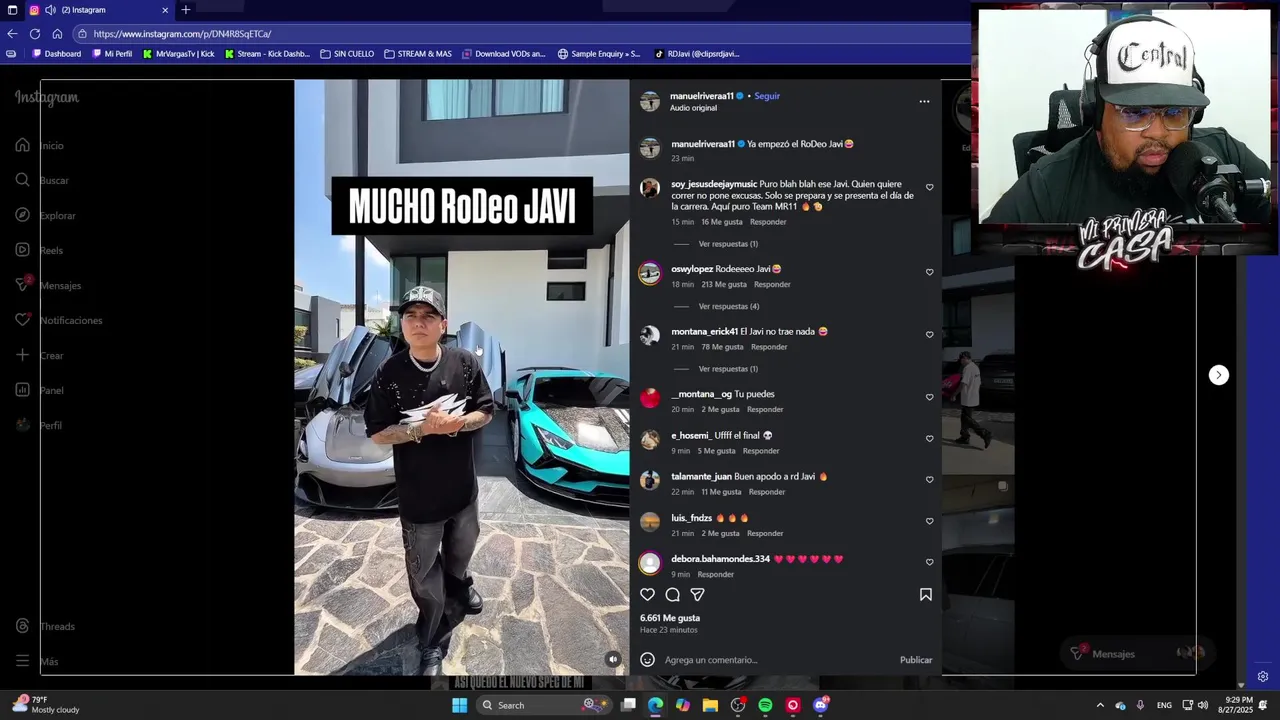Screen dimensions: 1280x720
Task: Open Más hamburger menu in sidebar
Action: click(36, 661)
